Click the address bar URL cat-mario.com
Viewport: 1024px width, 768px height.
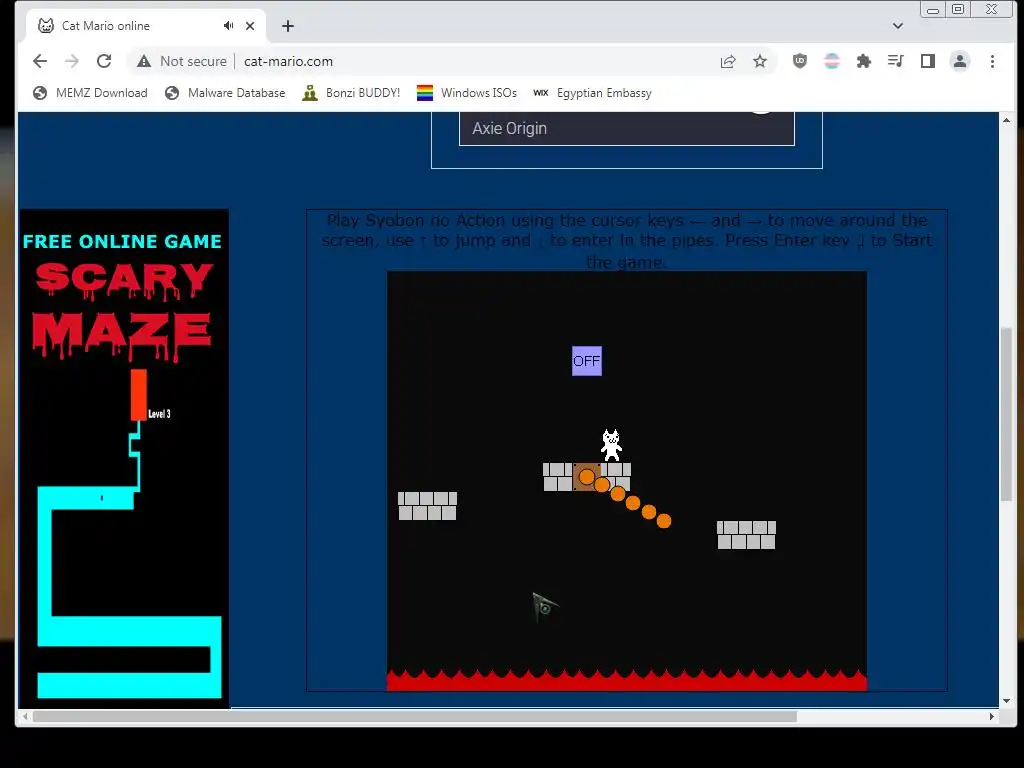(288, 61)
